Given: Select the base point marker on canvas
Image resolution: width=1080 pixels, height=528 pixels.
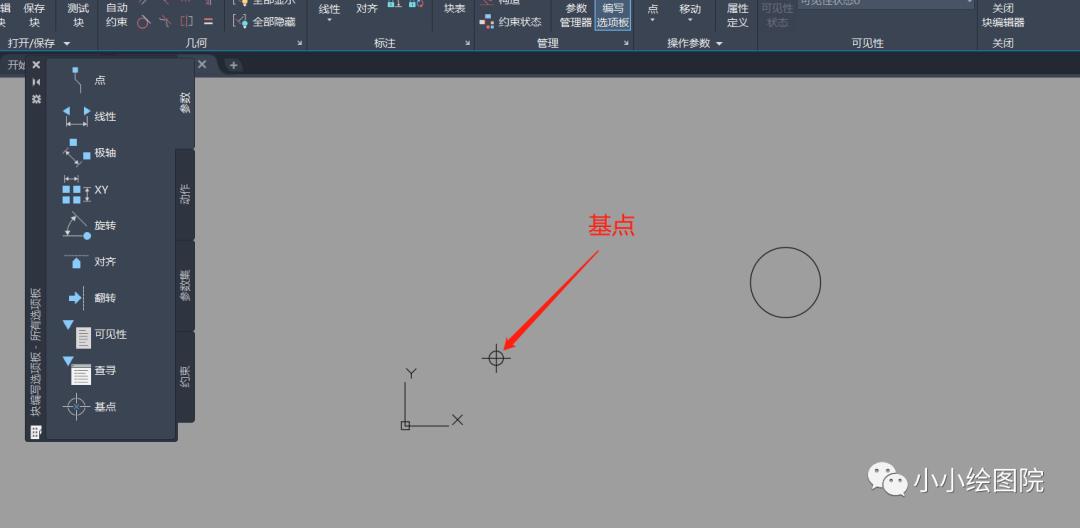Looking at the screenshot, I should (497, 358).
